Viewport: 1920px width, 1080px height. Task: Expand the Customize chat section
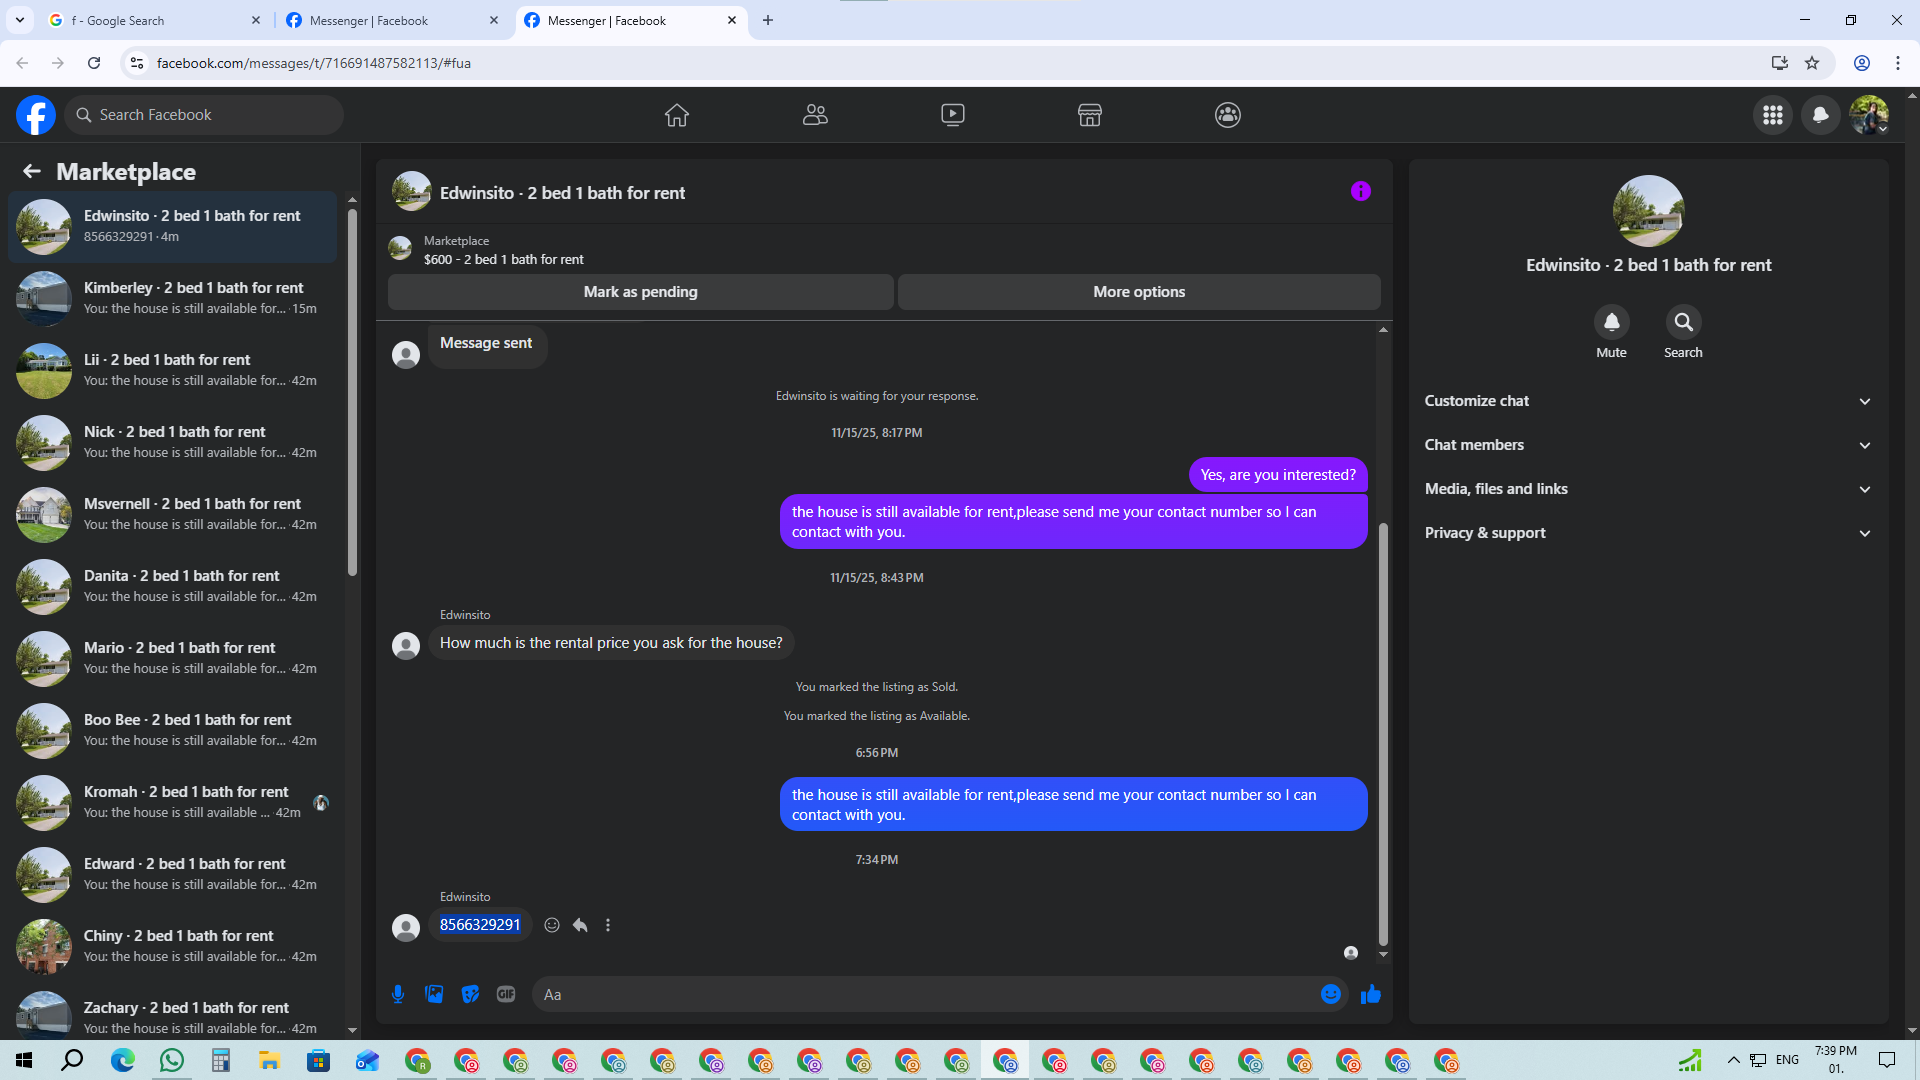(x=1647, y=401)
